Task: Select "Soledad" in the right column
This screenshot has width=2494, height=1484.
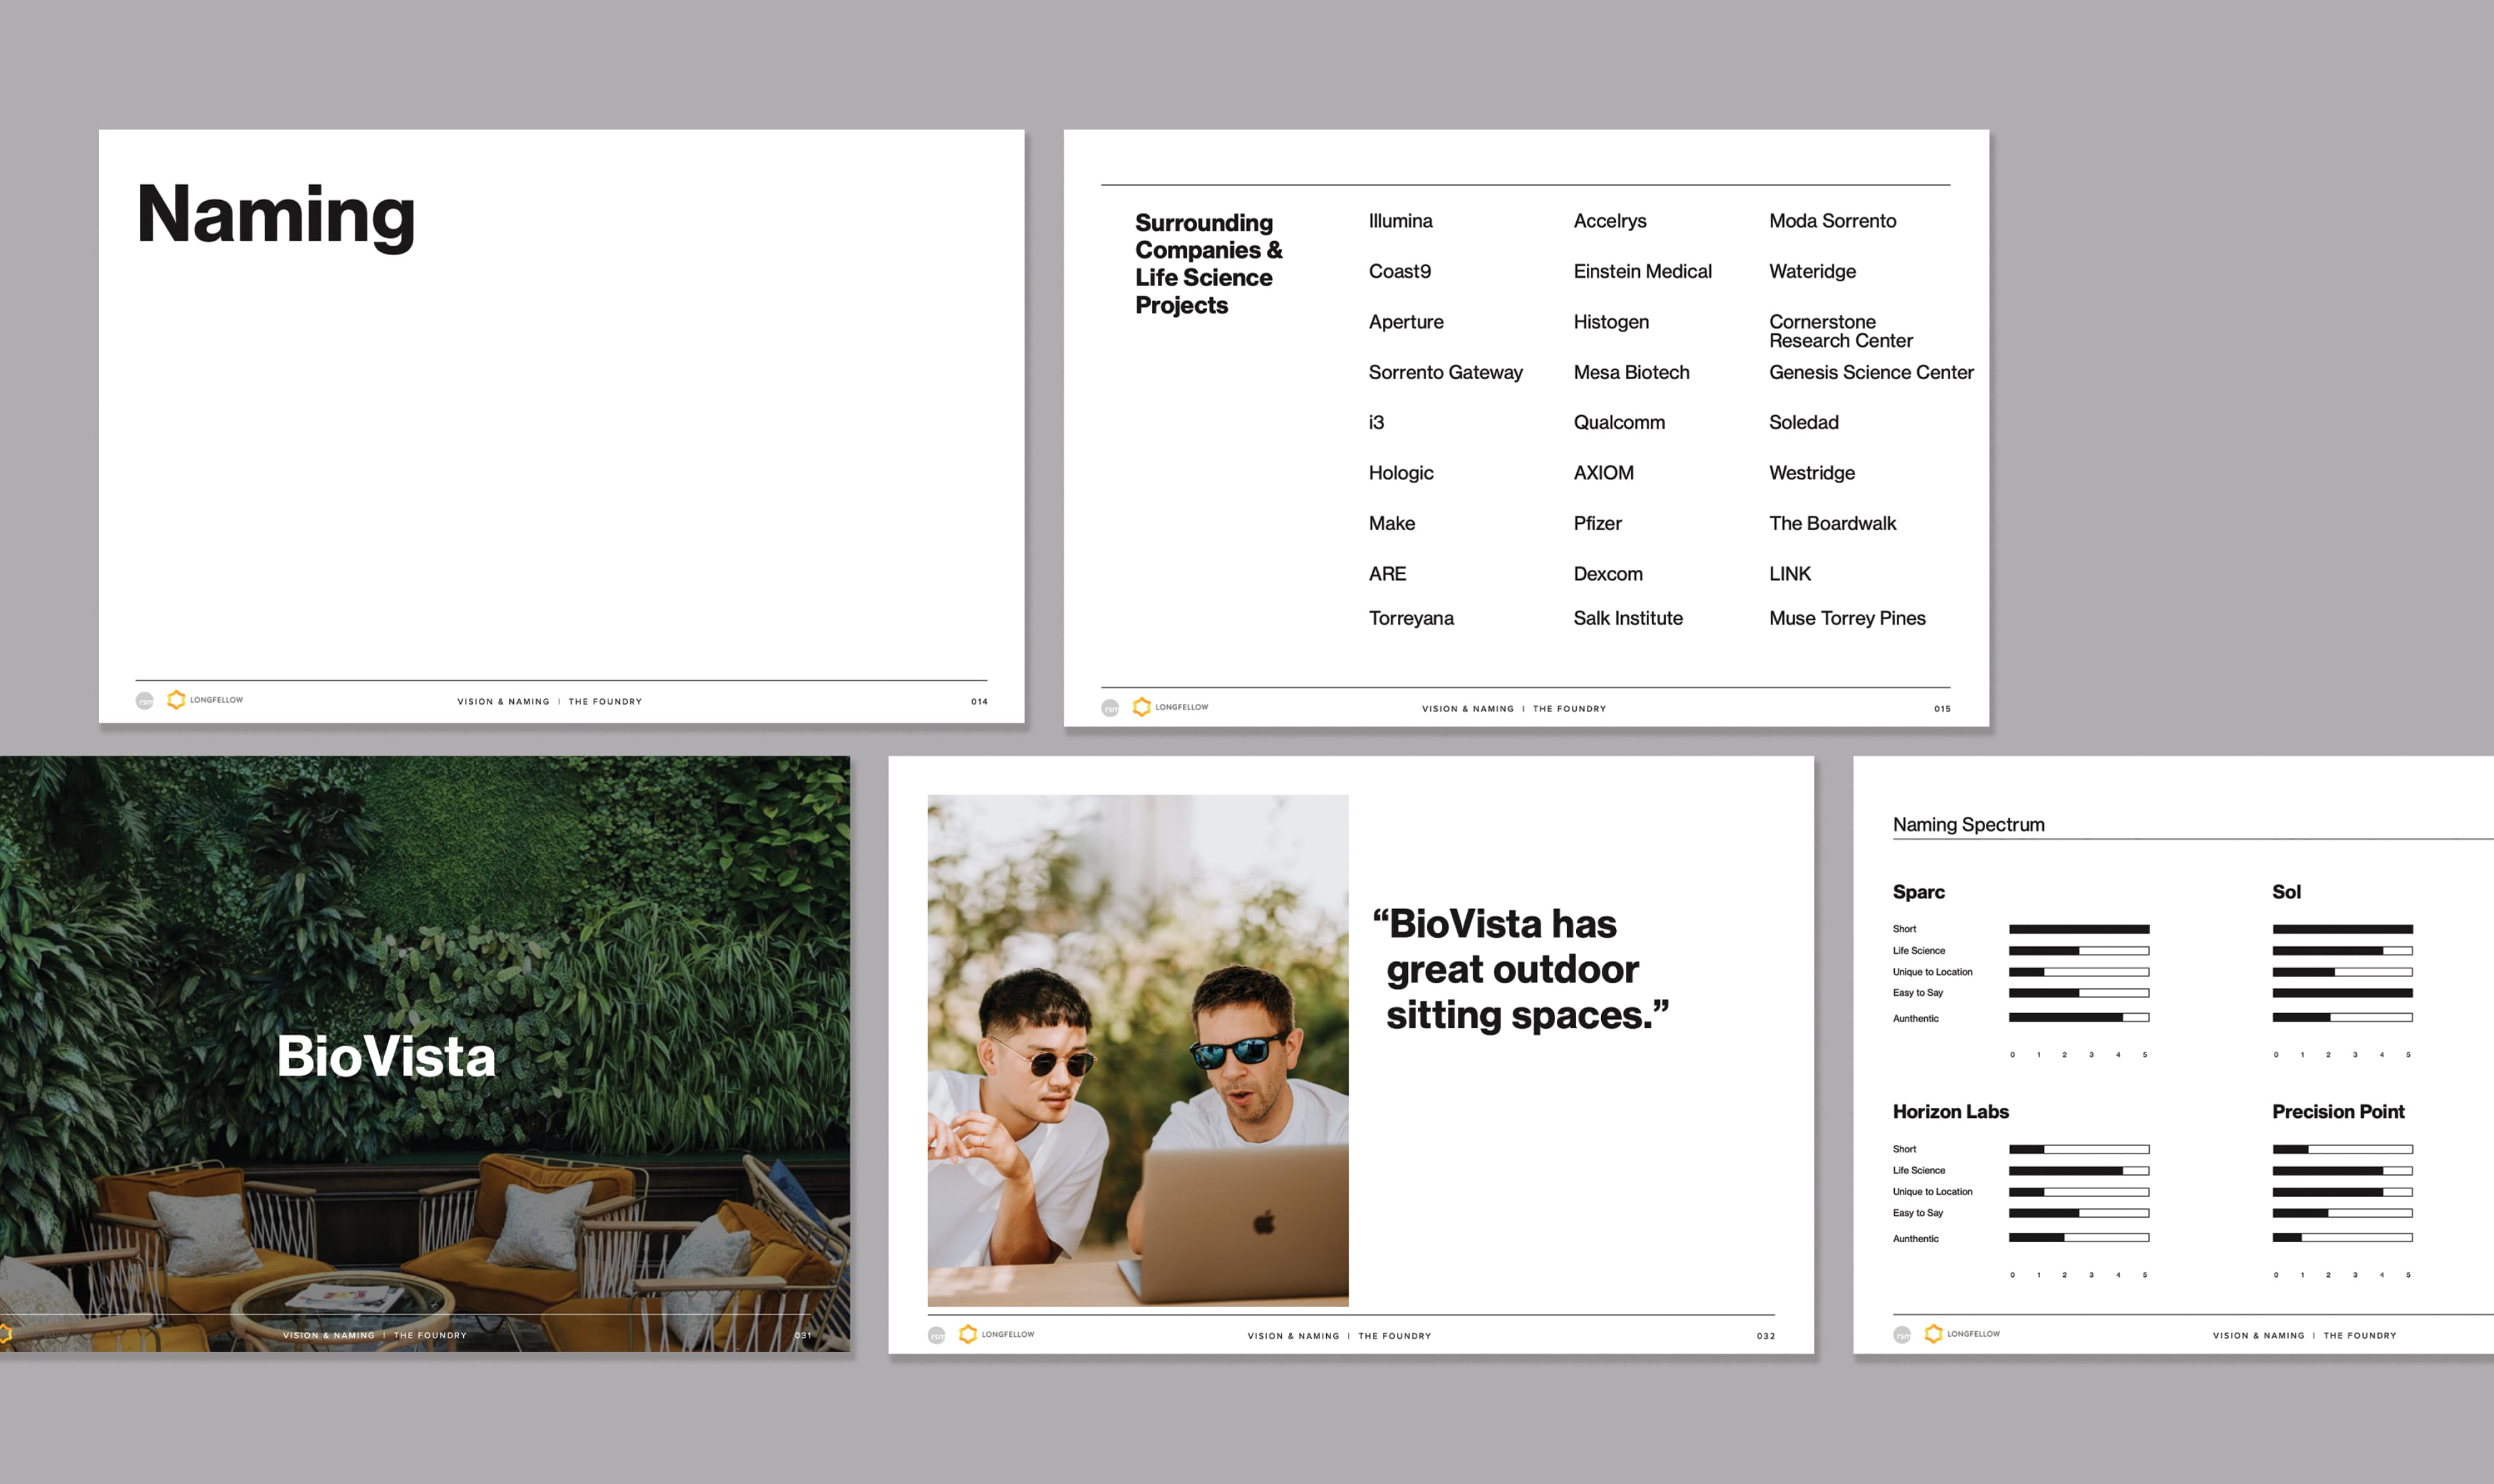Action: click(x=1803, y=422)
